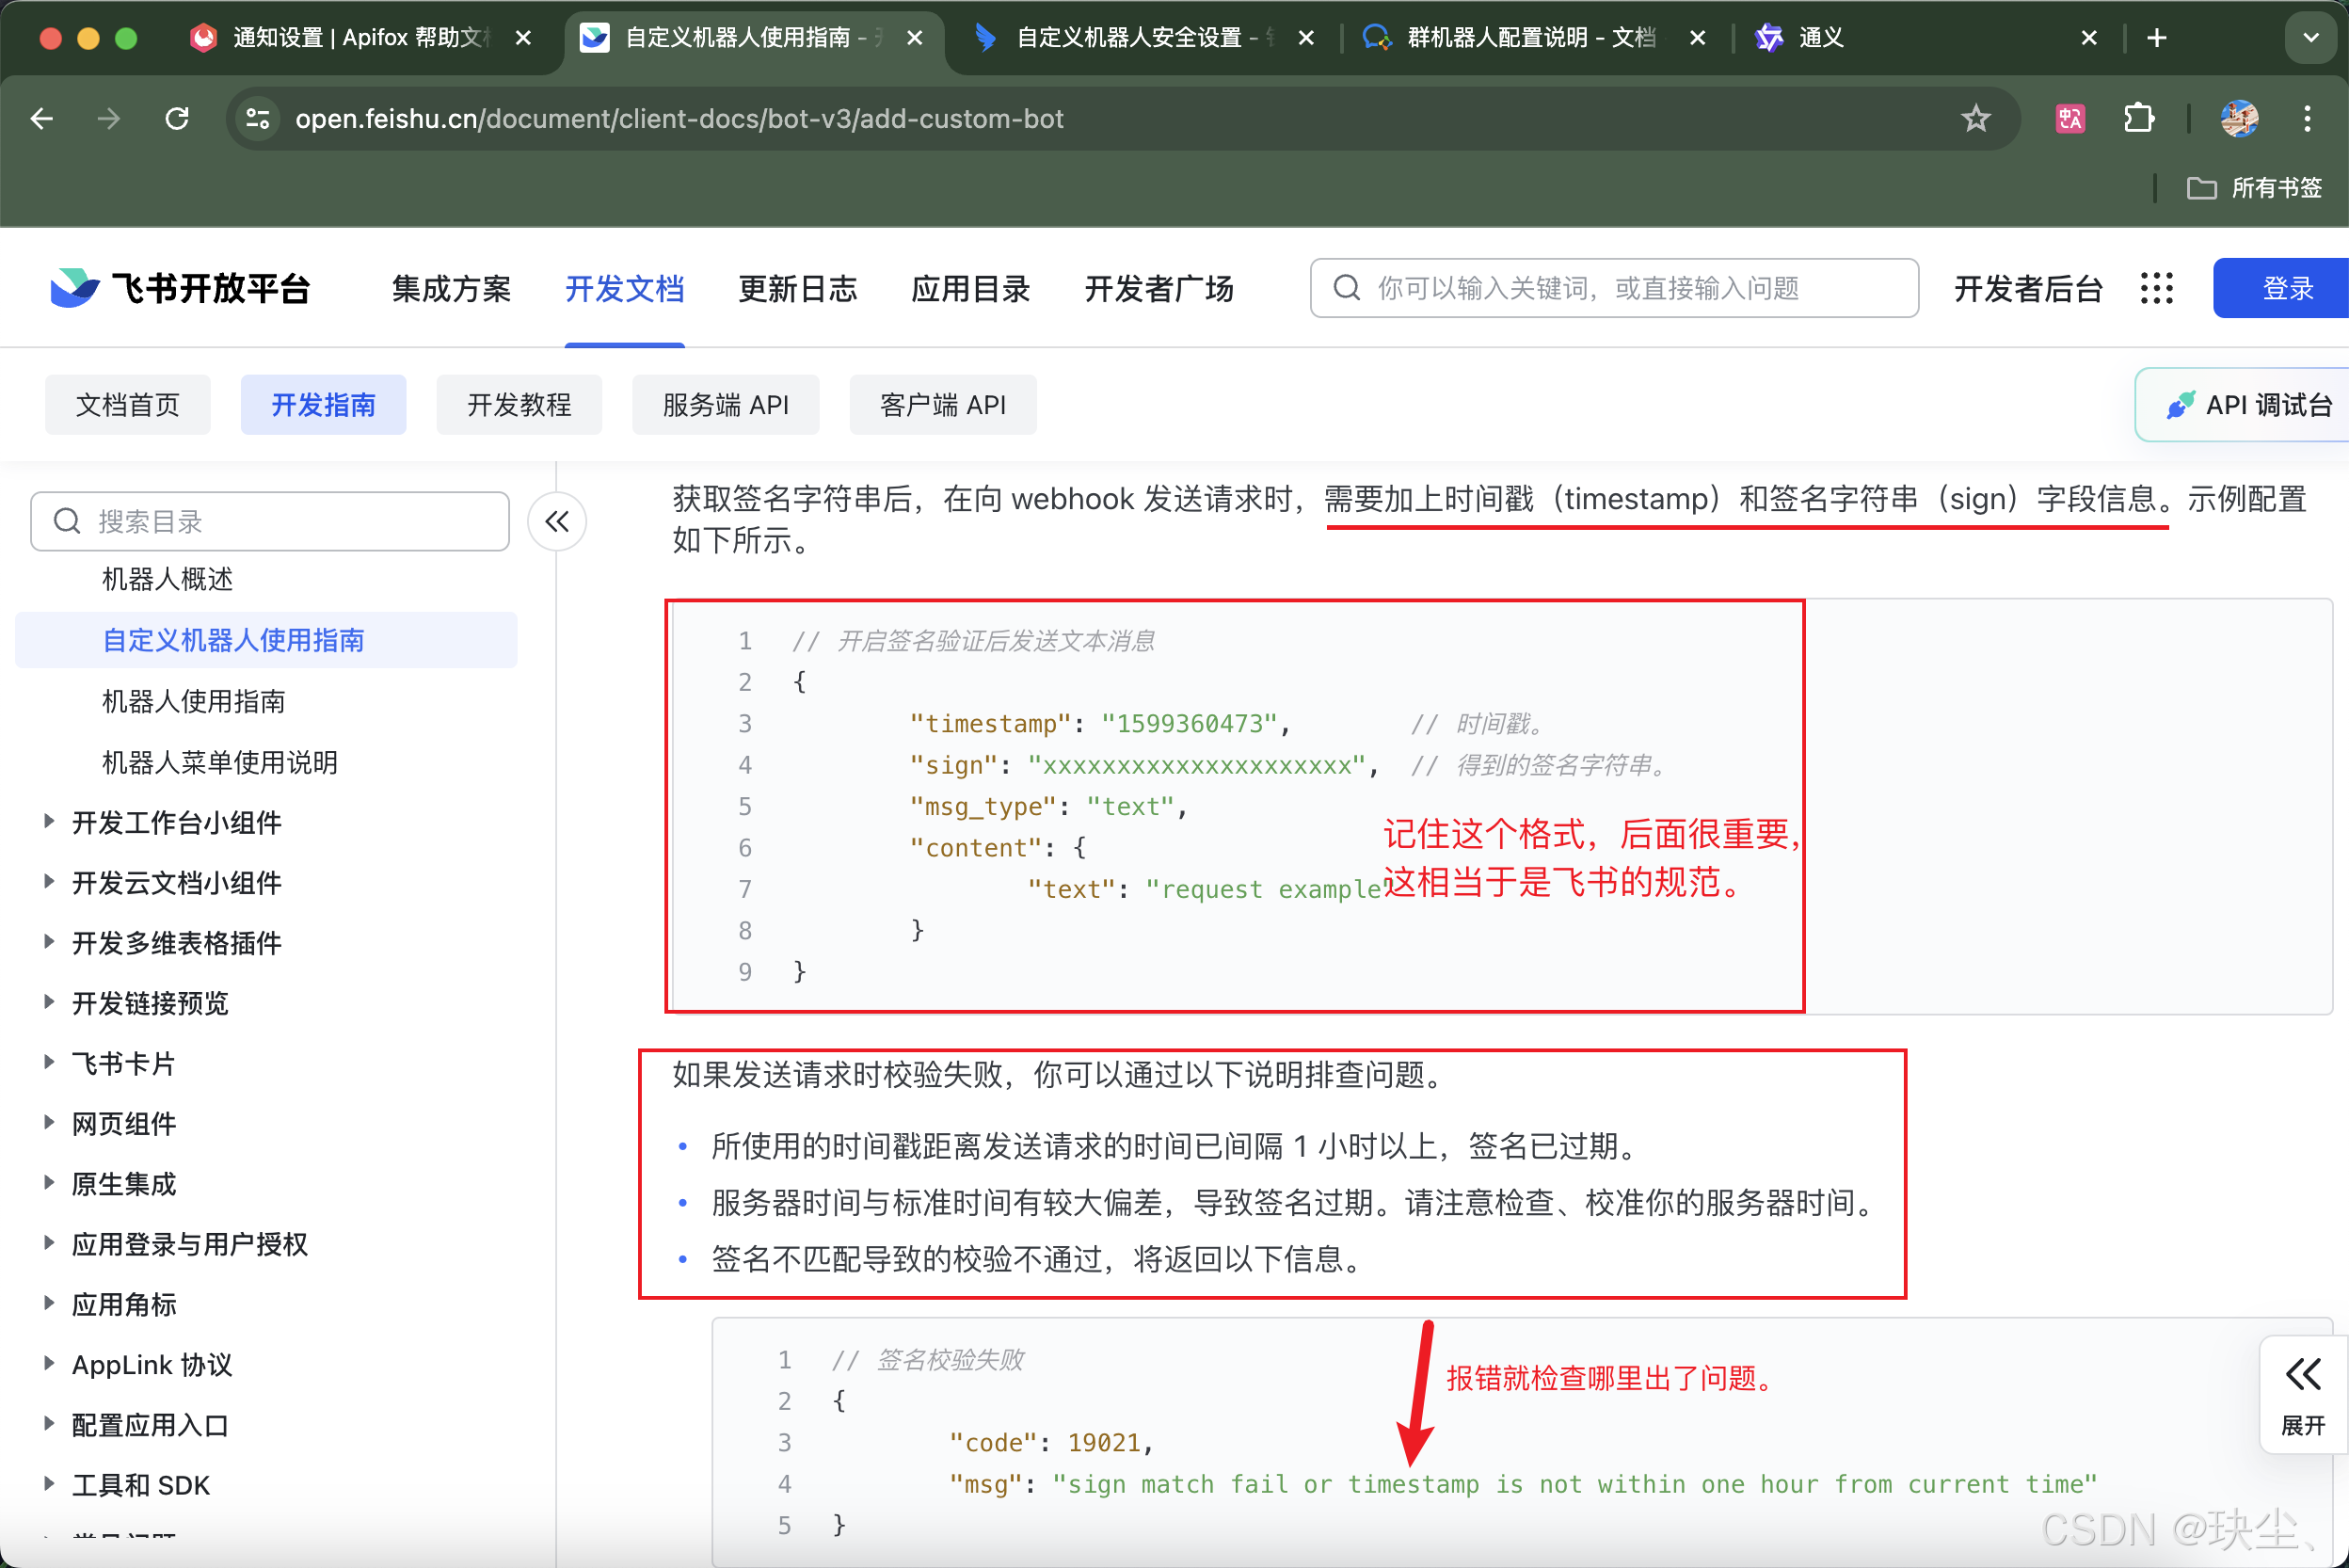2349x1568 pixels.
Task: Open the Chrome extensions puzzle icon
Action: pos(2138,119)
